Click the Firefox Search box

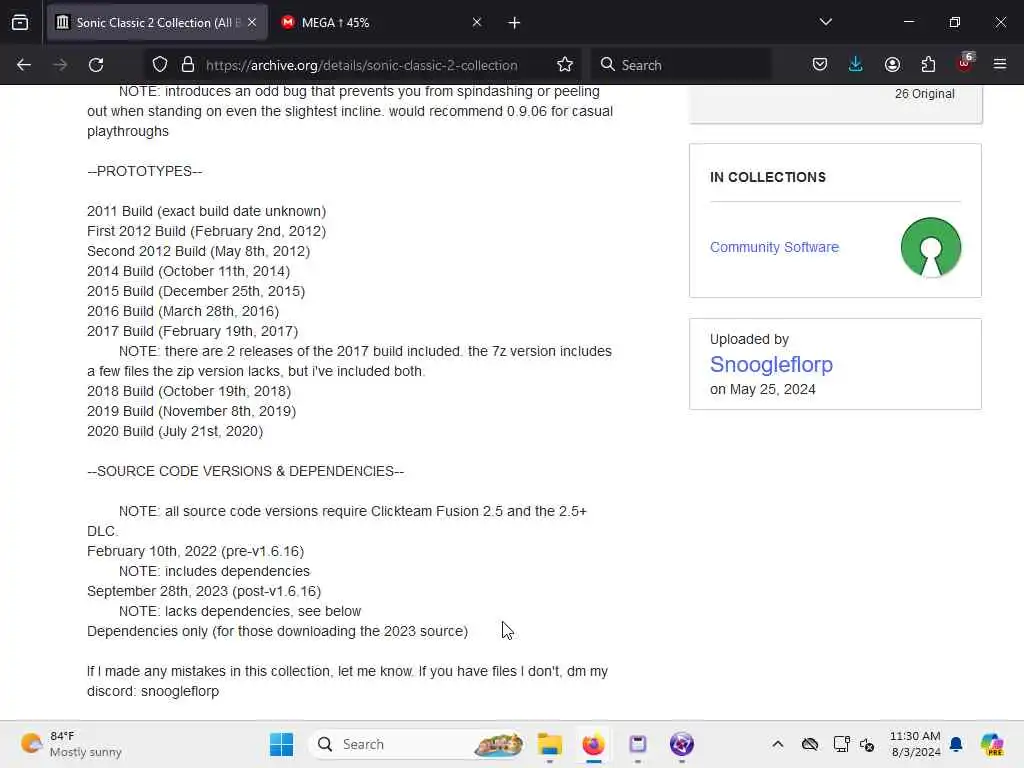pos(682,65)
